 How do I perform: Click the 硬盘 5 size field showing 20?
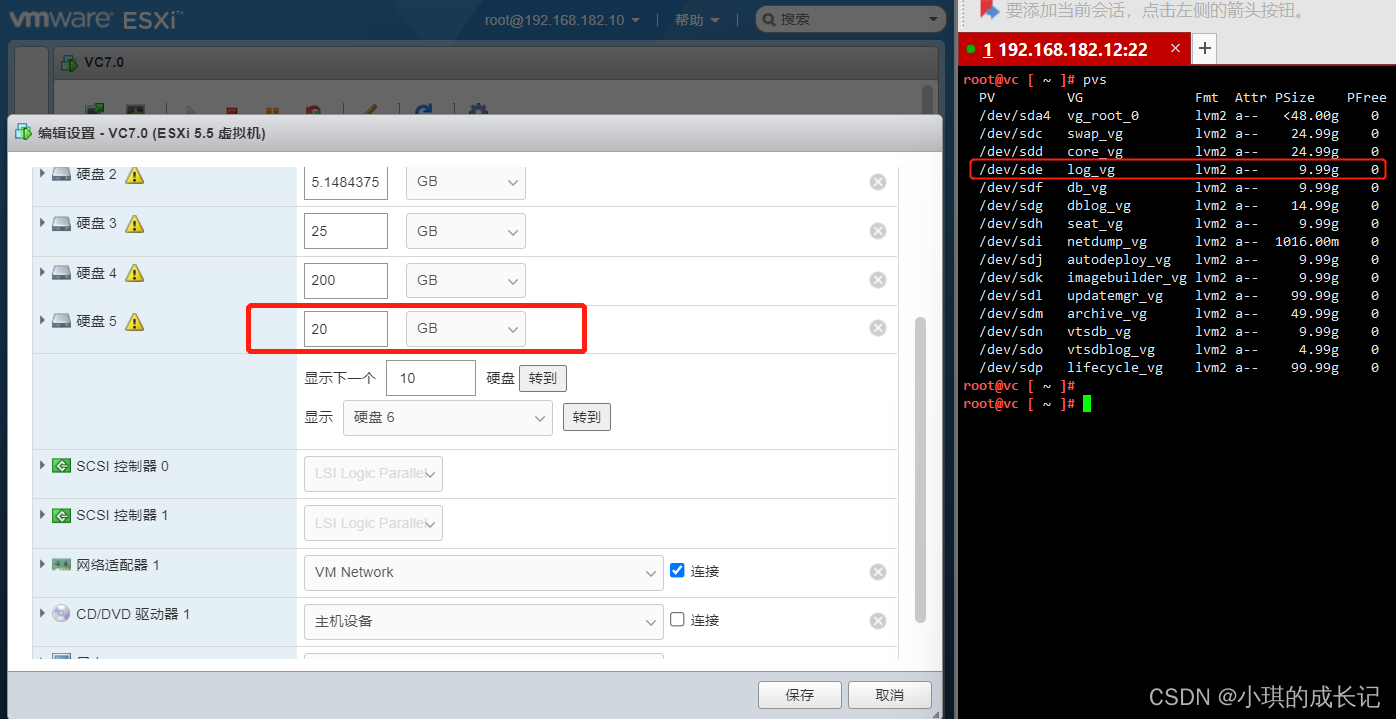click(x=345, y=328)
